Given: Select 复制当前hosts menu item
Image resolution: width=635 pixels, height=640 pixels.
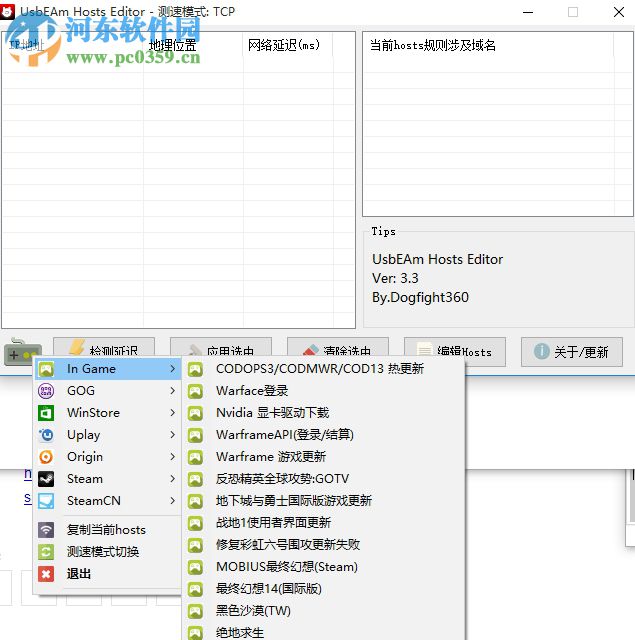Looking at the screenshot, I should click(x=108, y=530).
